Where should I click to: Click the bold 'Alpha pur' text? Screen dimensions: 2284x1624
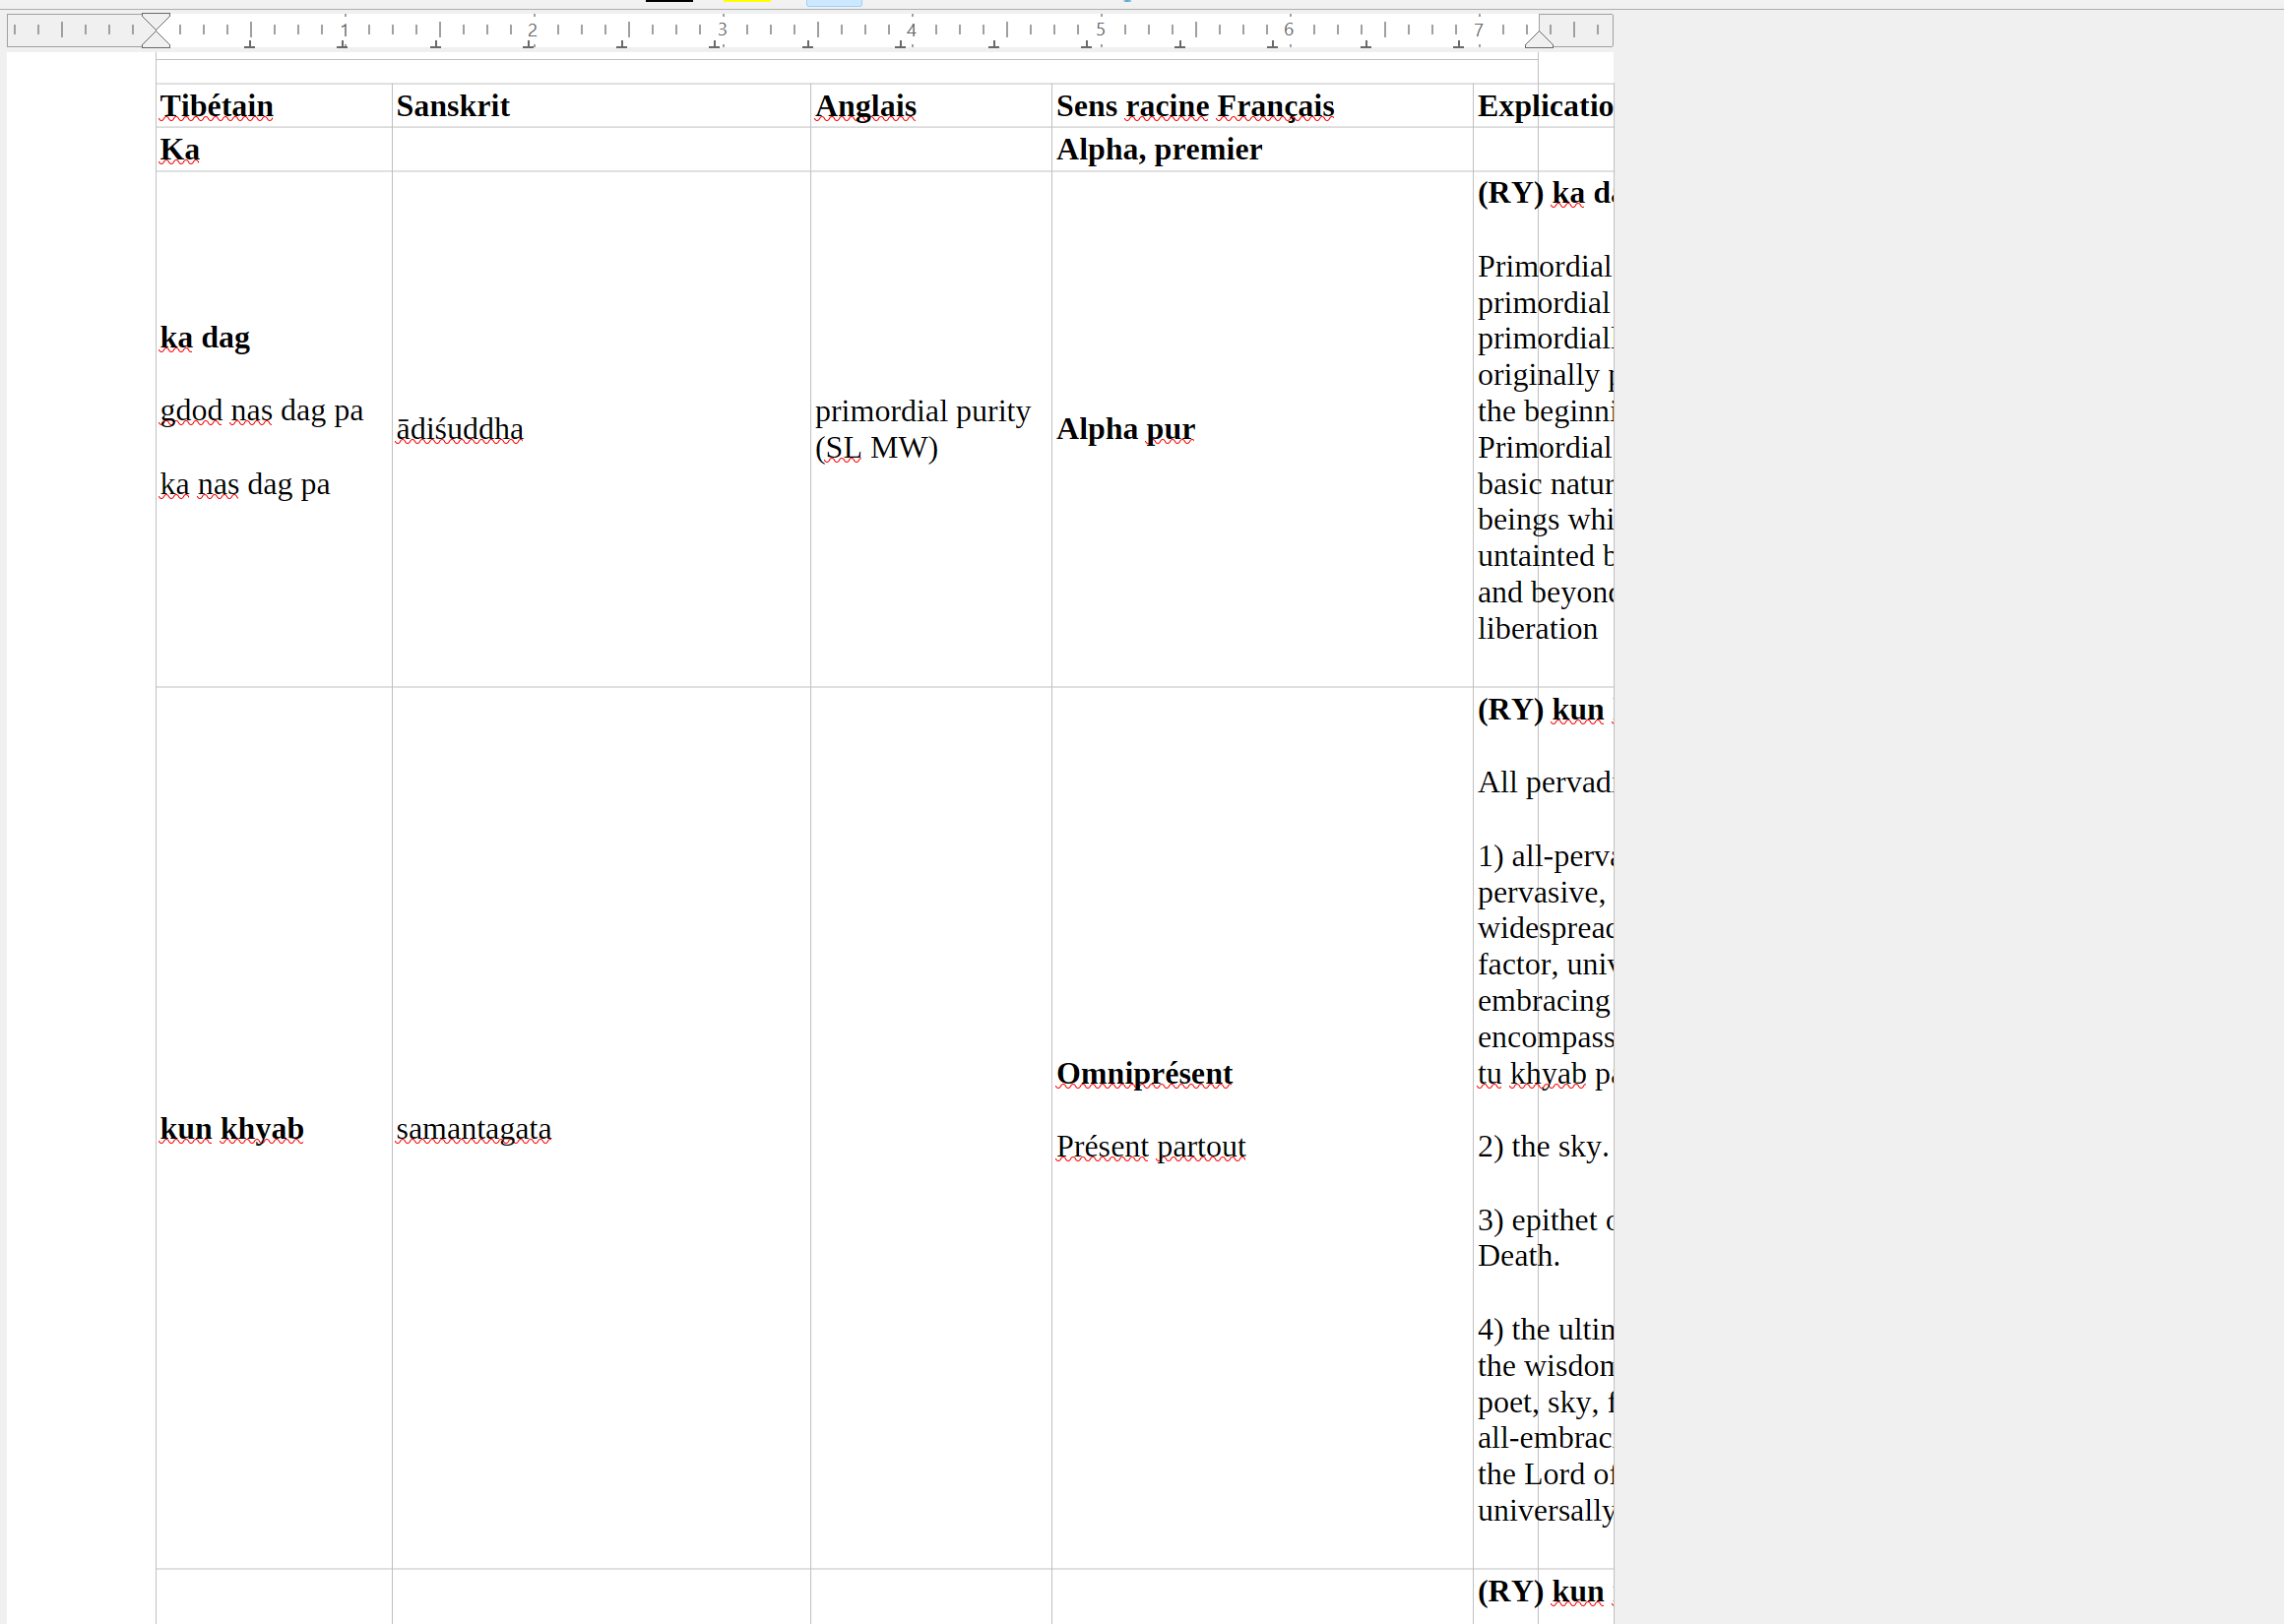1125,429
